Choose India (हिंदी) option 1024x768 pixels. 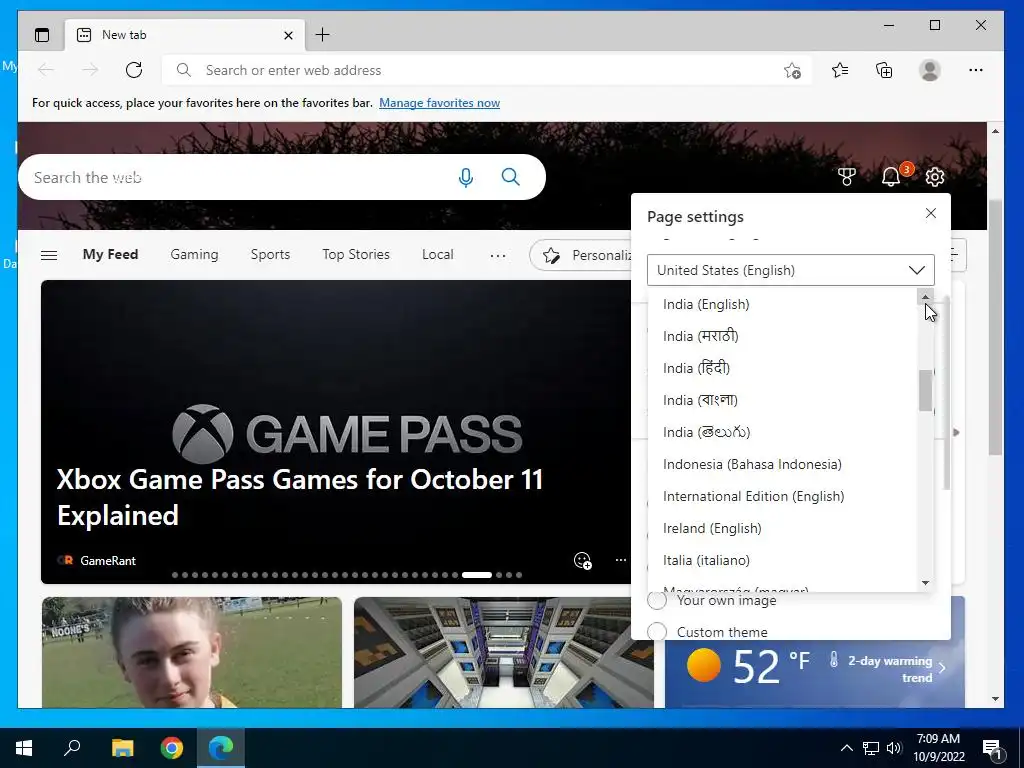point(782,368)
